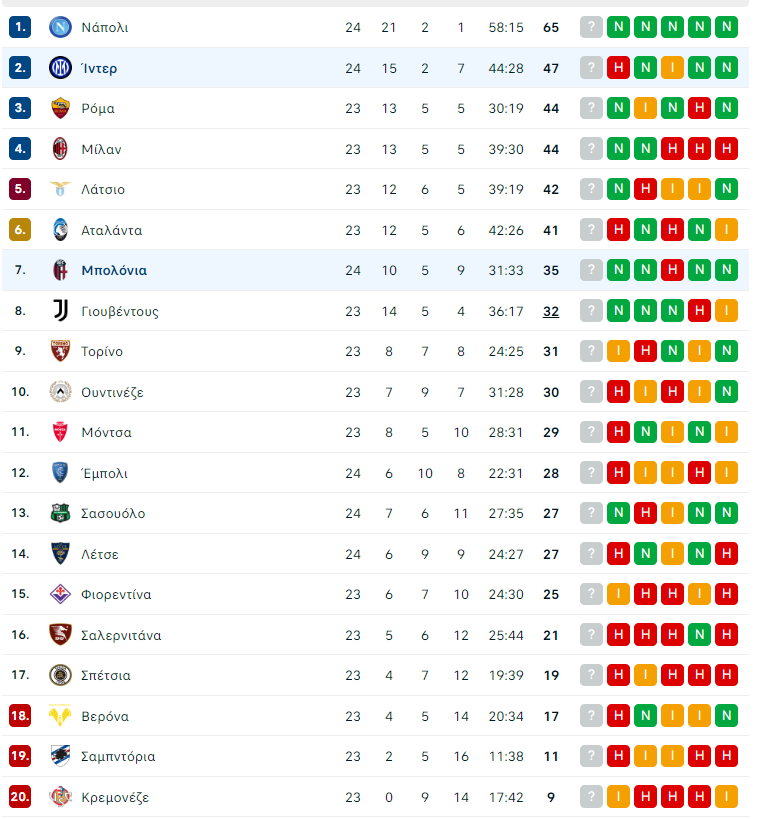The width and height of the screenshot is (763, 819).
Task: Click Atalanta's orange I form badge
Action: coord(726,230)
